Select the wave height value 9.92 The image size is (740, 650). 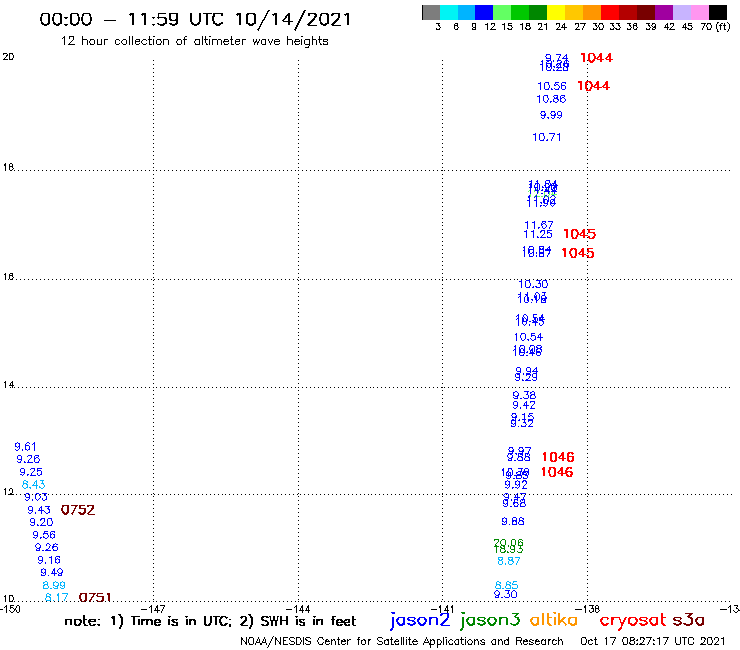point(516,485)
